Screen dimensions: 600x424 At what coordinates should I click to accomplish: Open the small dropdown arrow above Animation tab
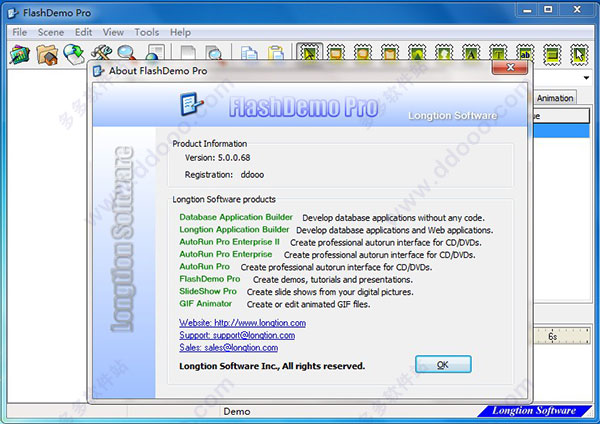(586, 78)
